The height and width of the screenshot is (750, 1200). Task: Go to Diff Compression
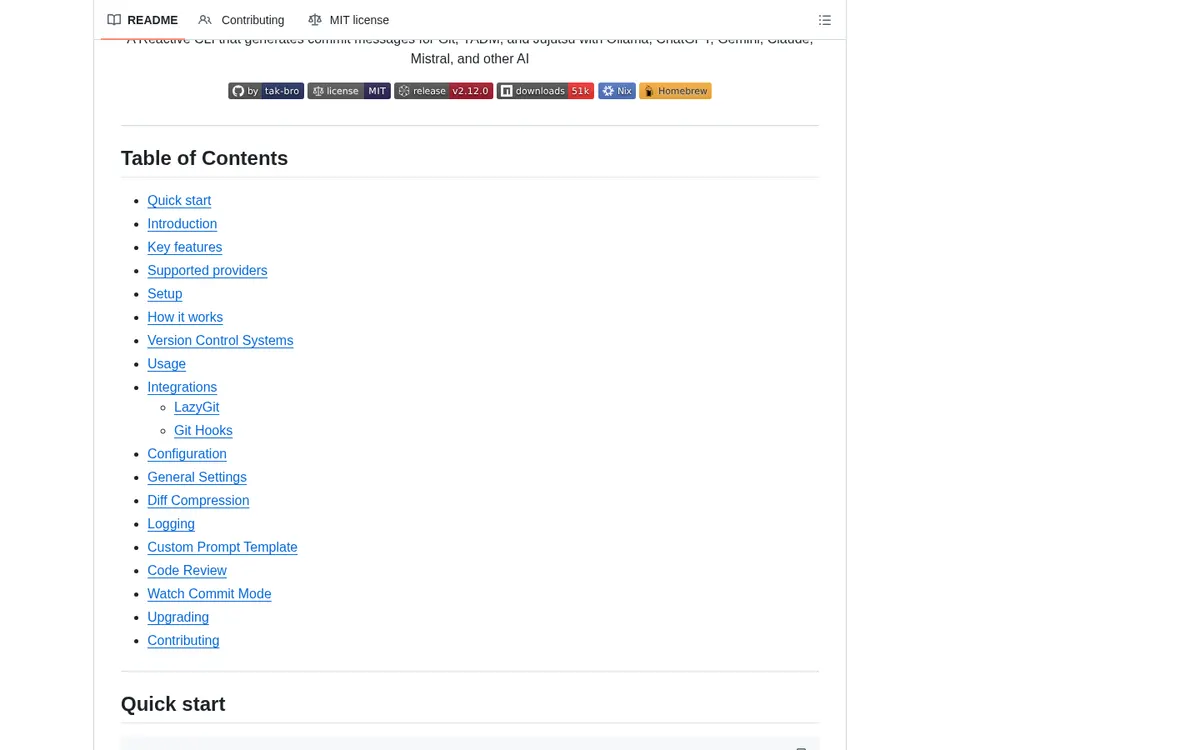[198, 501]
